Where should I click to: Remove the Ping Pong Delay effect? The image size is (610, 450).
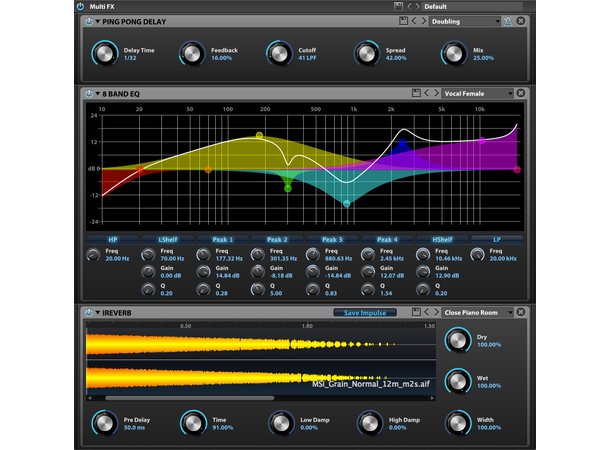521,21
